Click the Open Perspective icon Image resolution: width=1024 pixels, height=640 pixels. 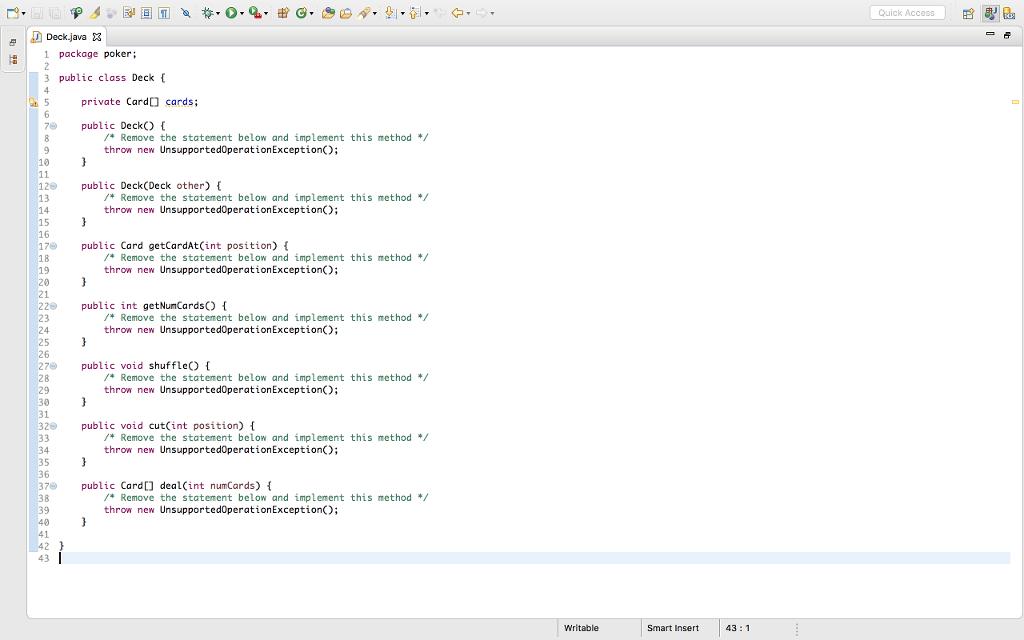coord(967,13)
